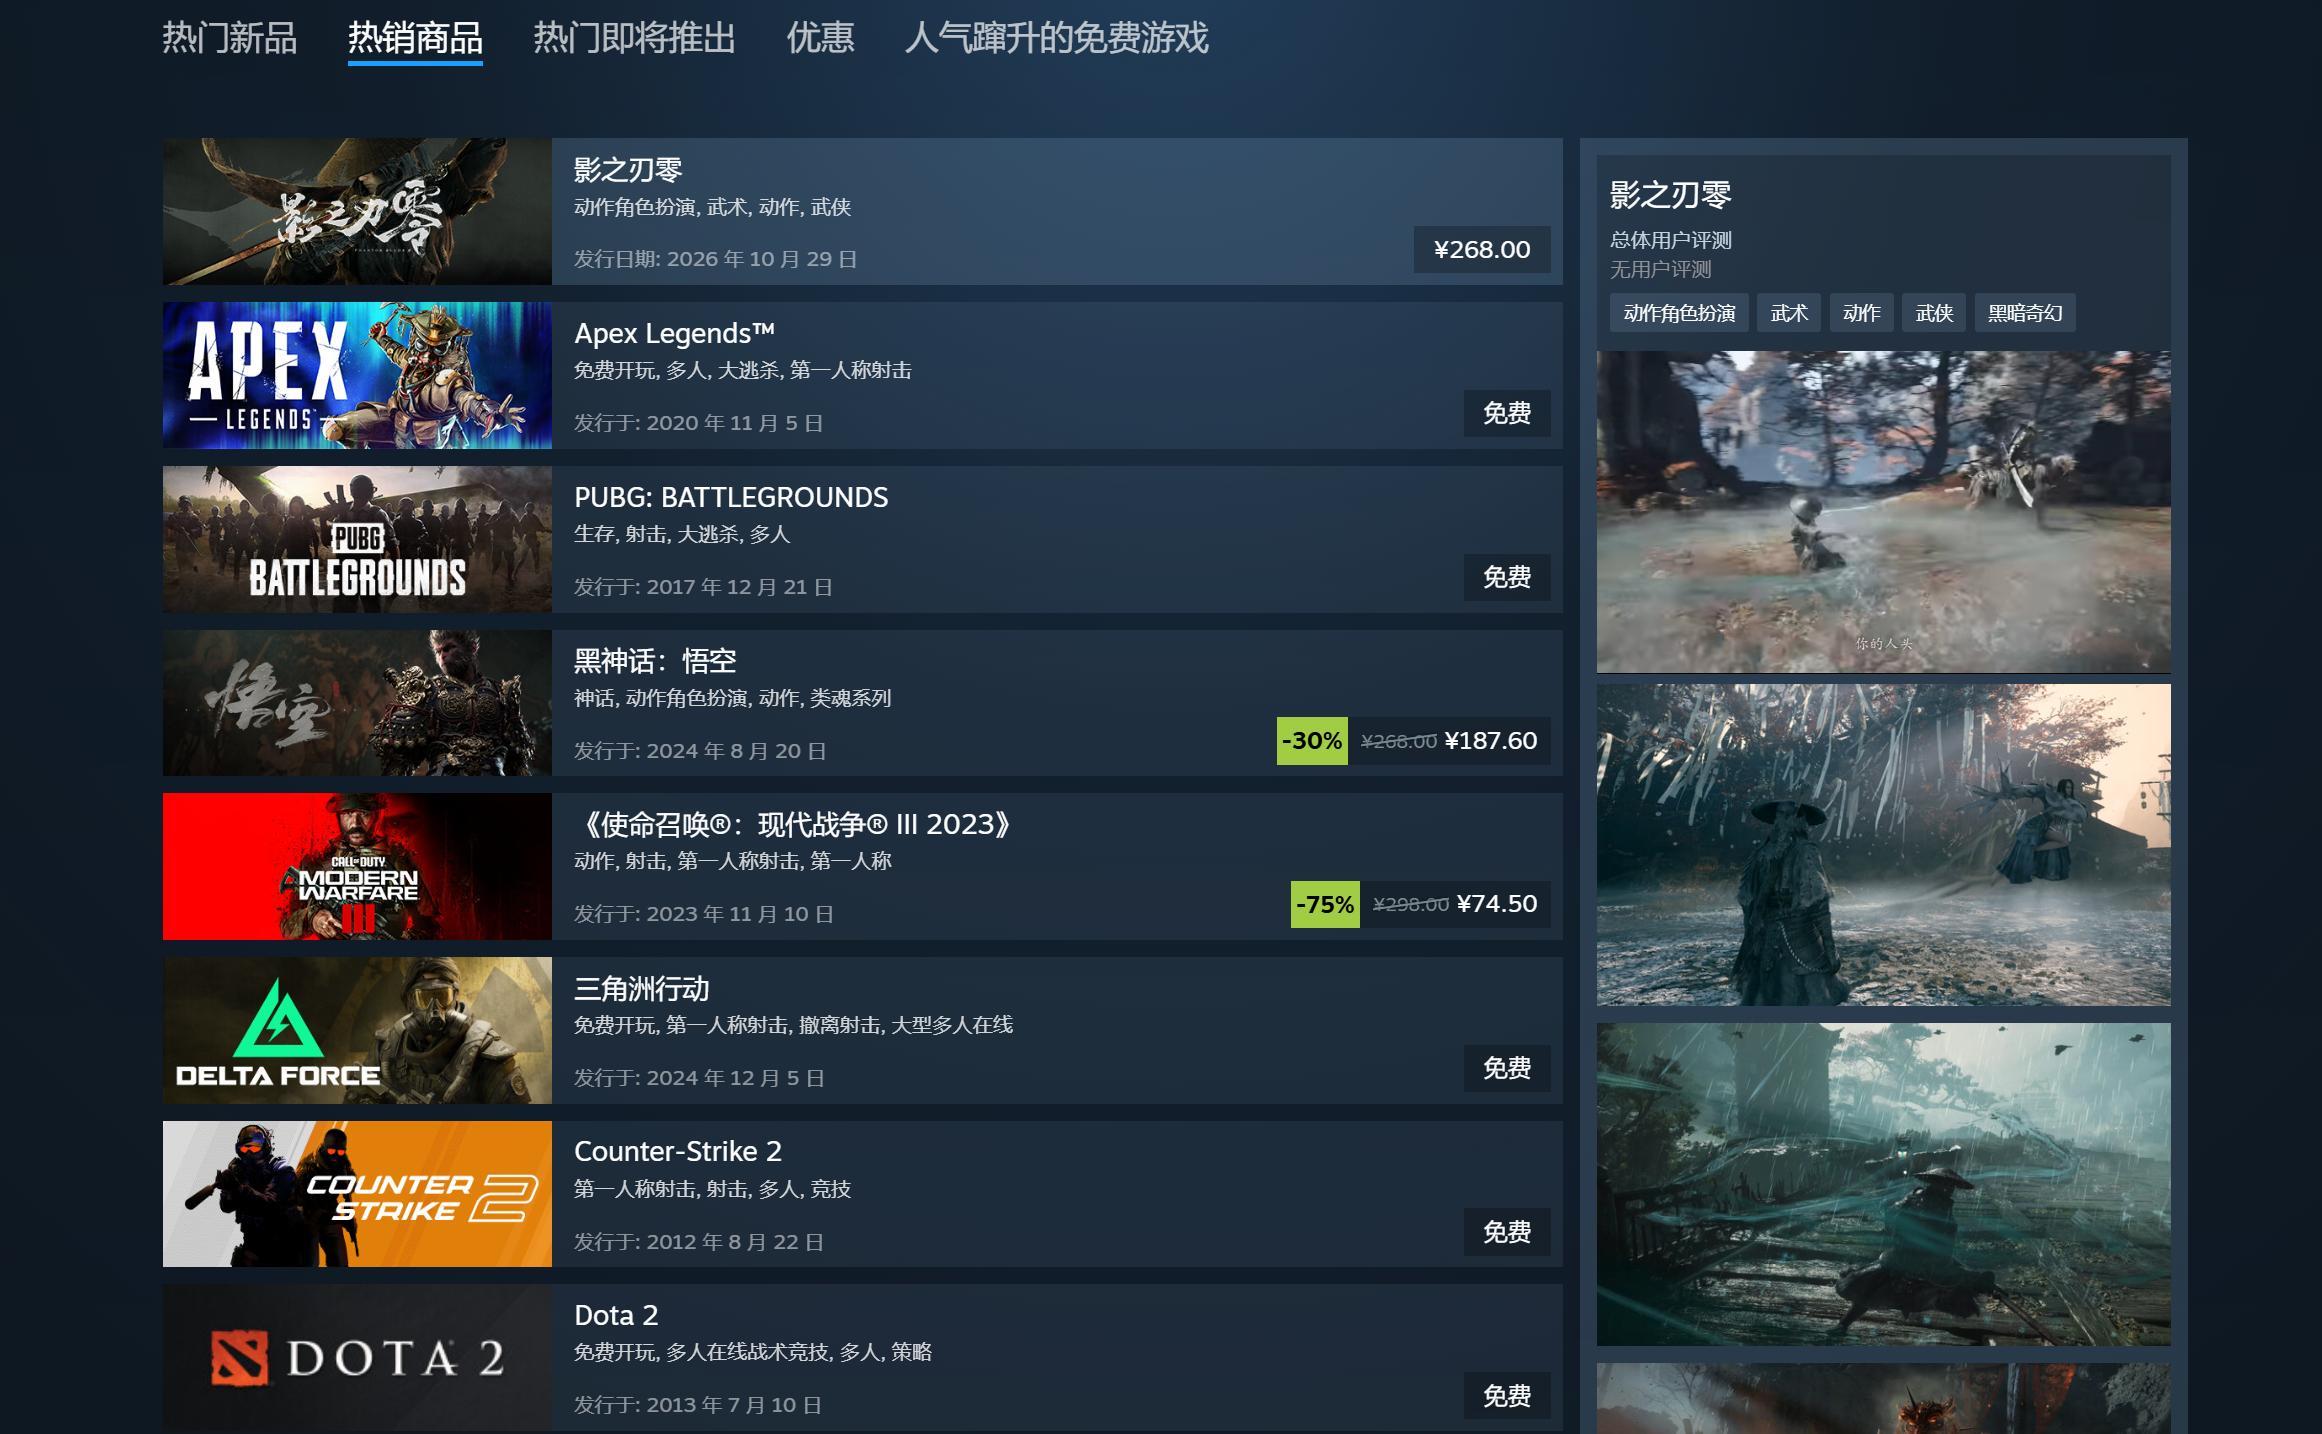Screen dimensions: 2322x1434
Task: Click the 免费 price on PUBG row
Action: point(1507,577)
